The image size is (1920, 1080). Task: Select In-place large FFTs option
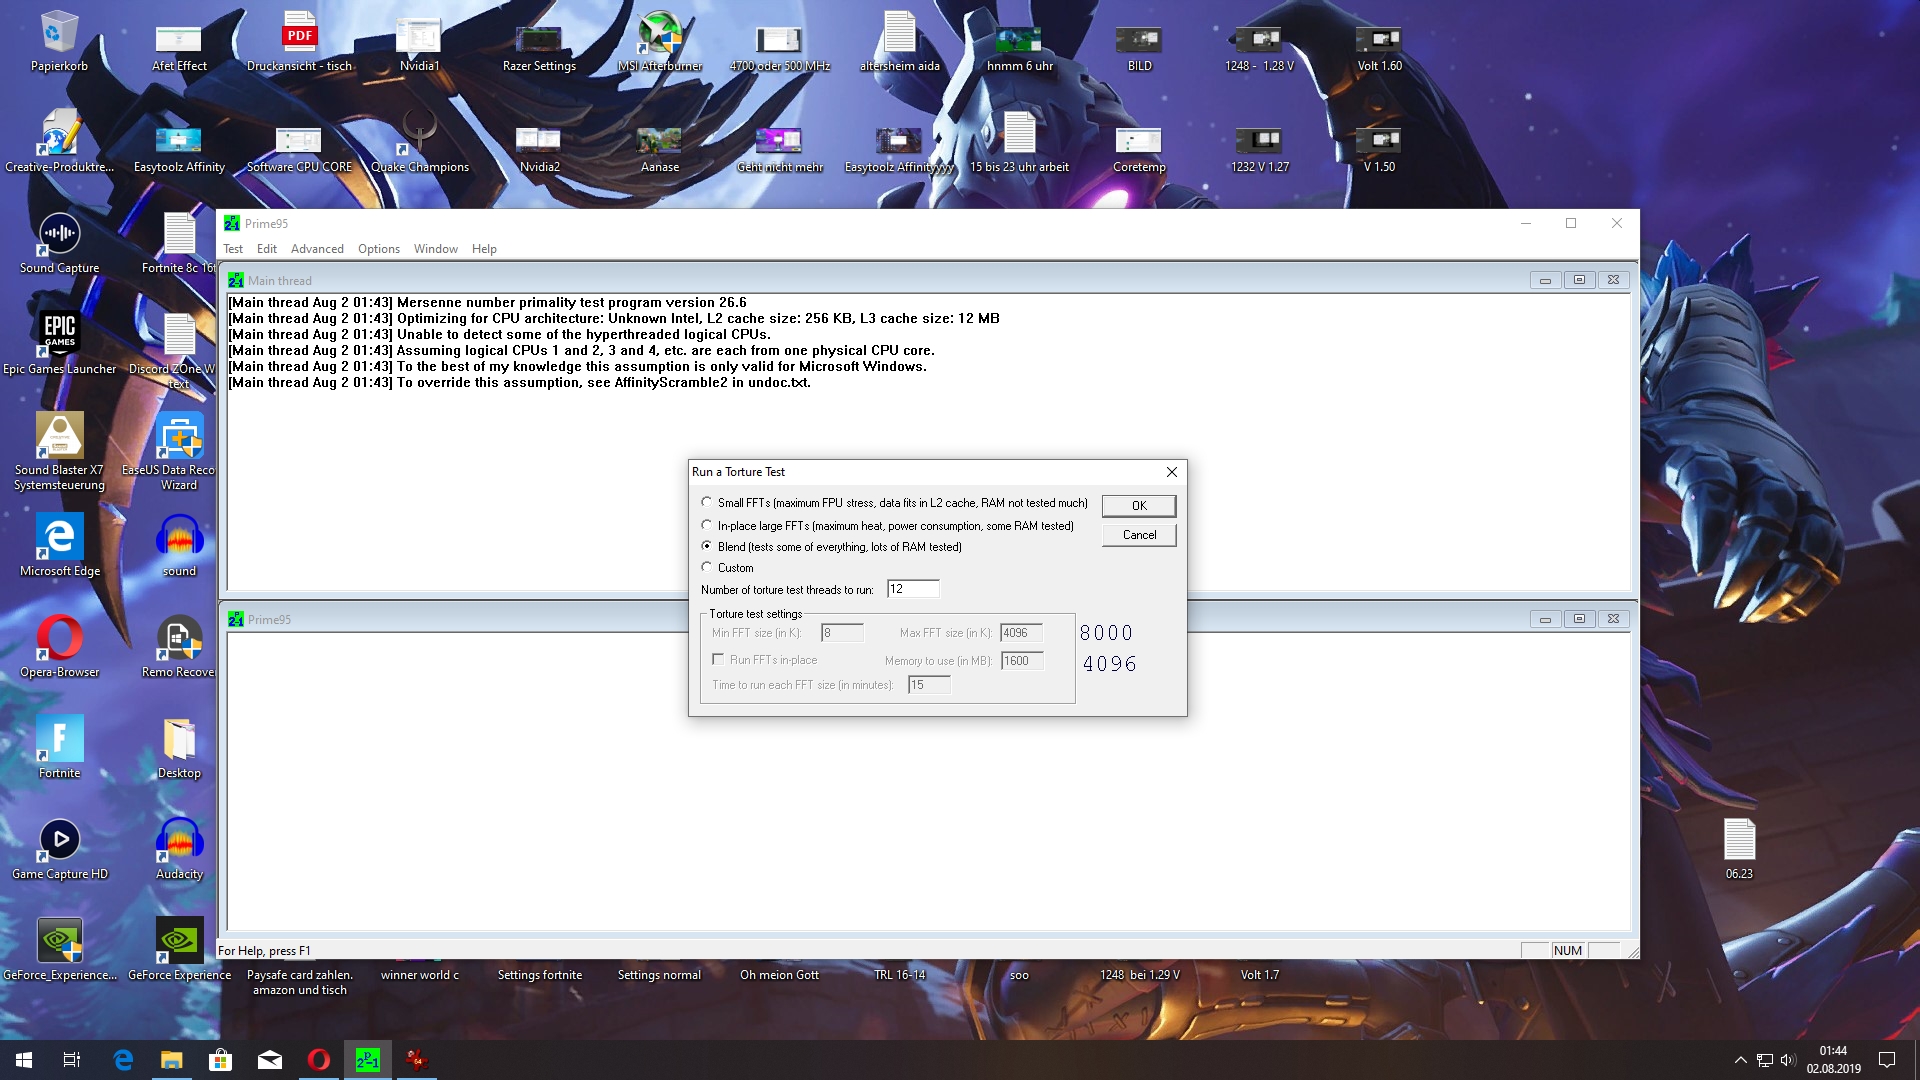pyautogui.click(x=707, y=525)
